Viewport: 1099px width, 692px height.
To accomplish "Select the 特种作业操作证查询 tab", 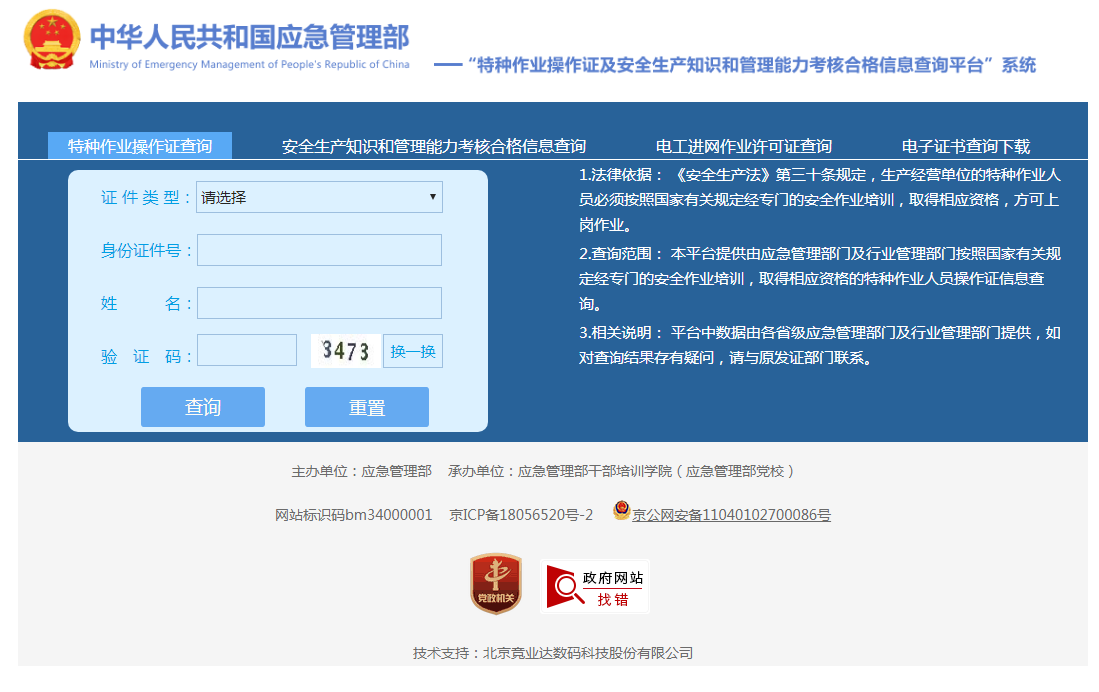I will pyautogui.click(x=140, y=146).
